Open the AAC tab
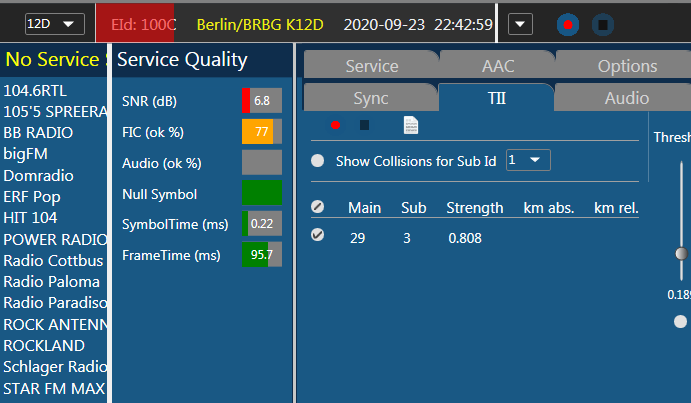The image size is (691, 403). coord(498,66)
